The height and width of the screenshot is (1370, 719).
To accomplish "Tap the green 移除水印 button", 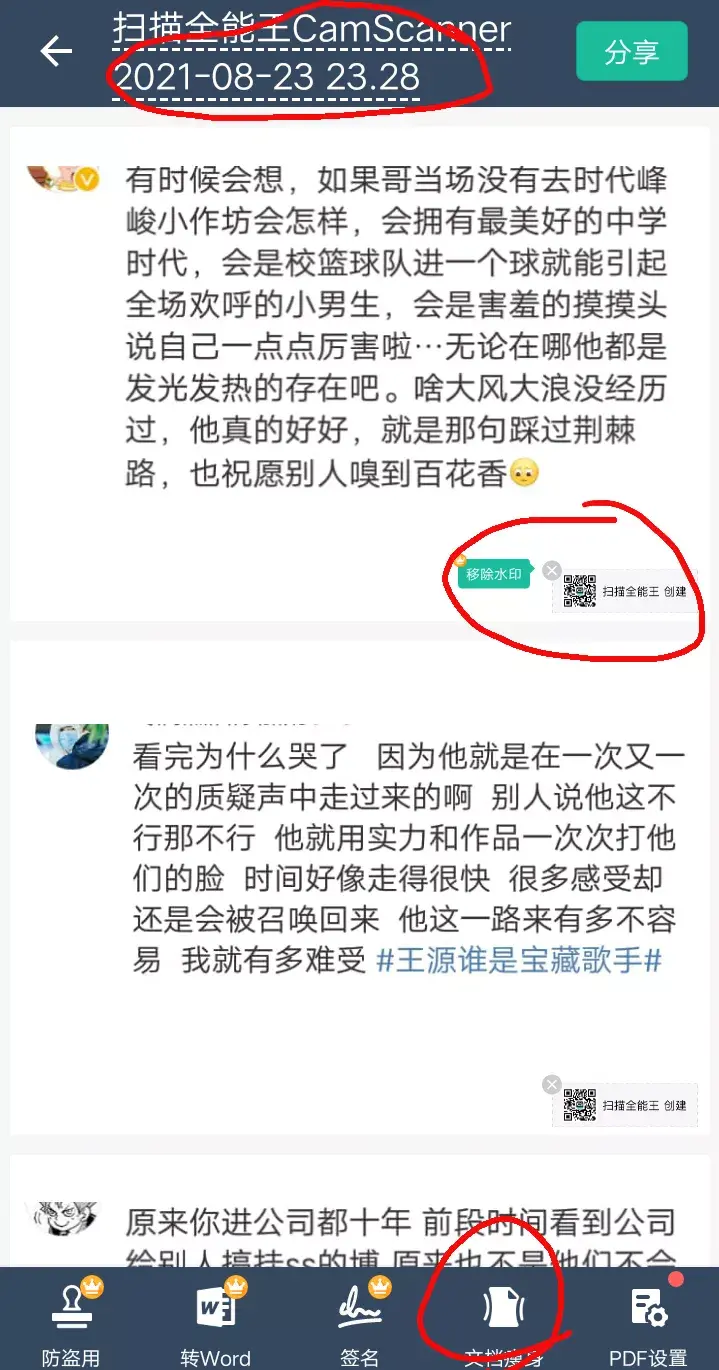I will pyautogui.click(x=495, y=573).
